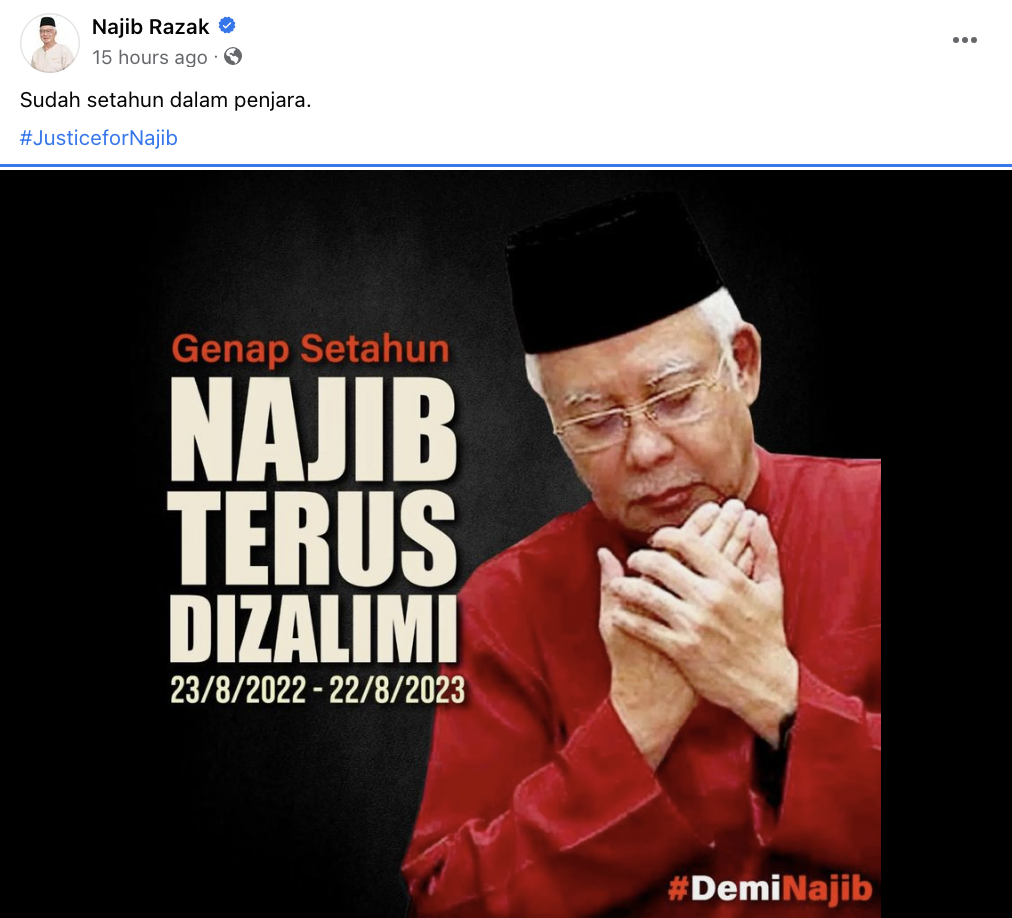Open Najib Razak's profile picture
Screen dimensions: 1012x918
point(50,43)
